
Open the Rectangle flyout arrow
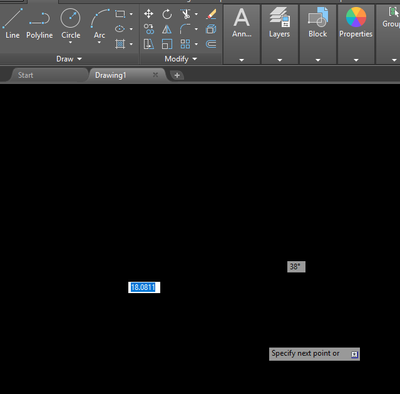point(131,14)
